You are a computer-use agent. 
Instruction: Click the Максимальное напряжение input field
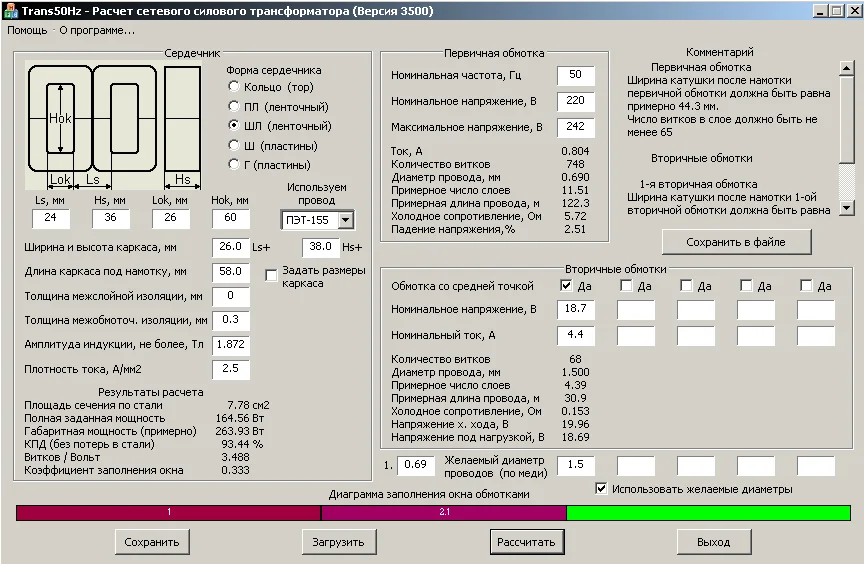[x=575, y=128]
